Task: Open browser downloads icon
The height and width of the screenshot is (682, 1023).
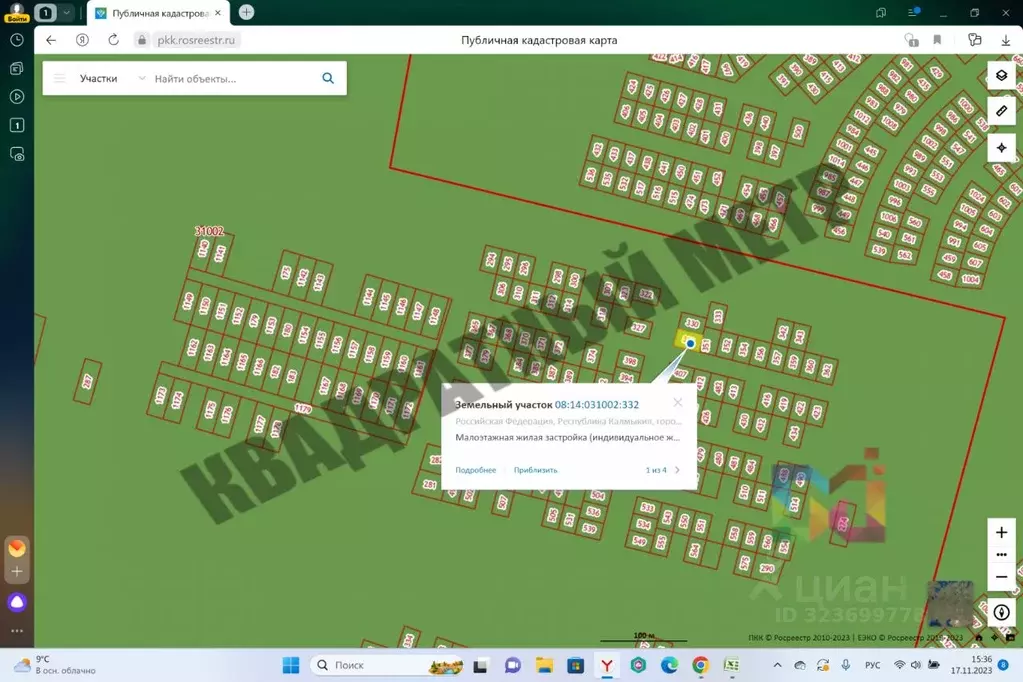Action: pyautogui.click(x=1005, y=40)
